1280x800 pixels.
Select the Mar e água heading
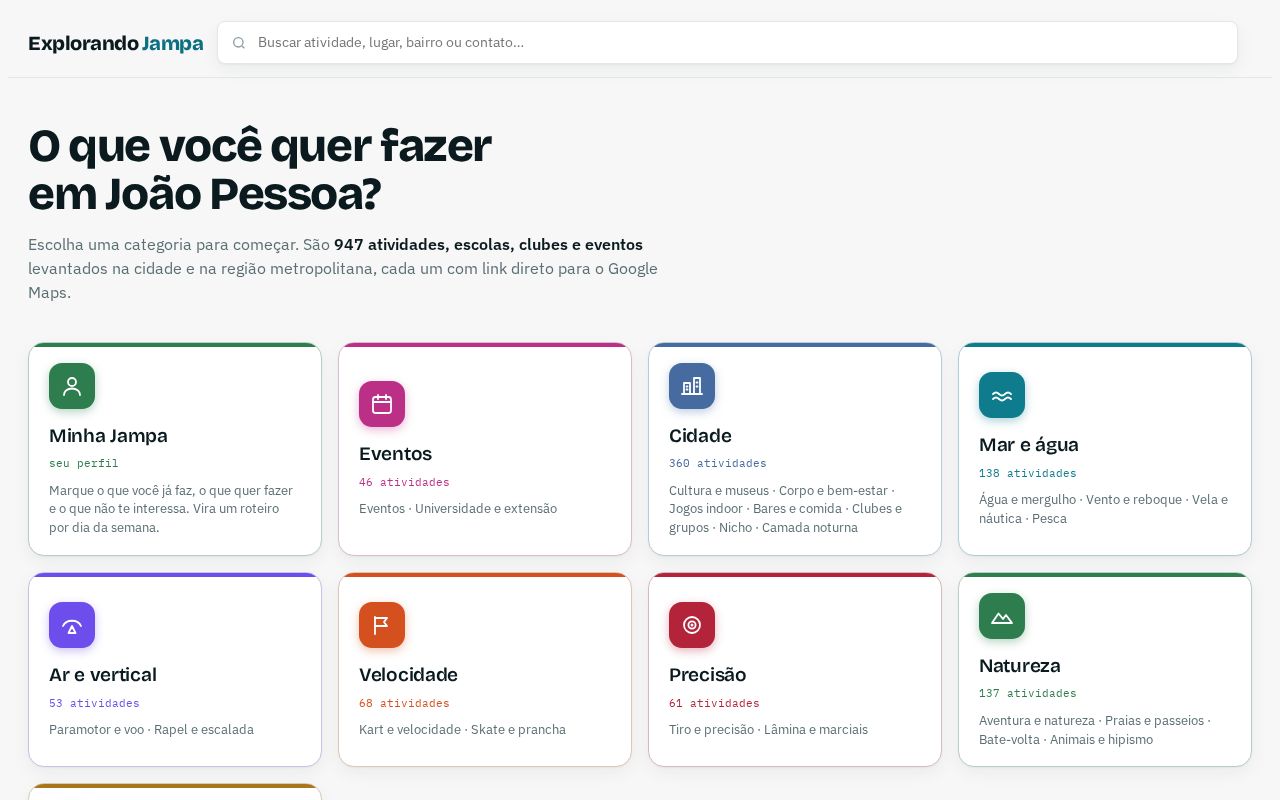(1029, 445)
